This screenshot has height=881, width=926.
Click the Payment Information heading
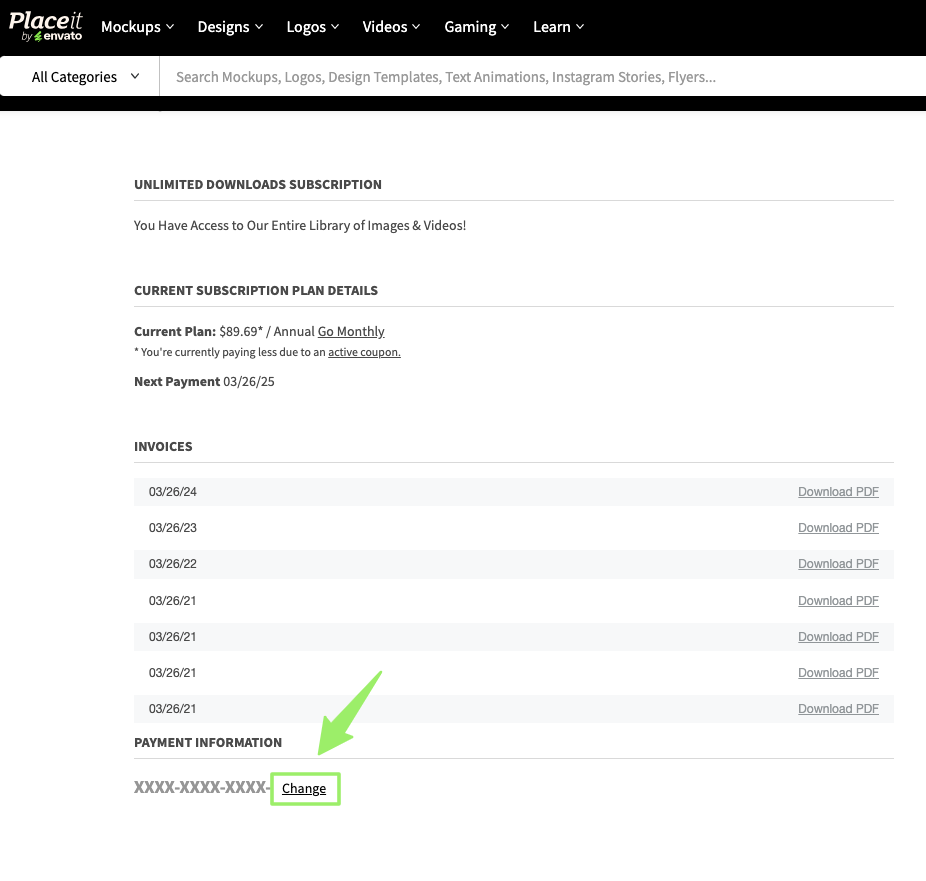208,742
